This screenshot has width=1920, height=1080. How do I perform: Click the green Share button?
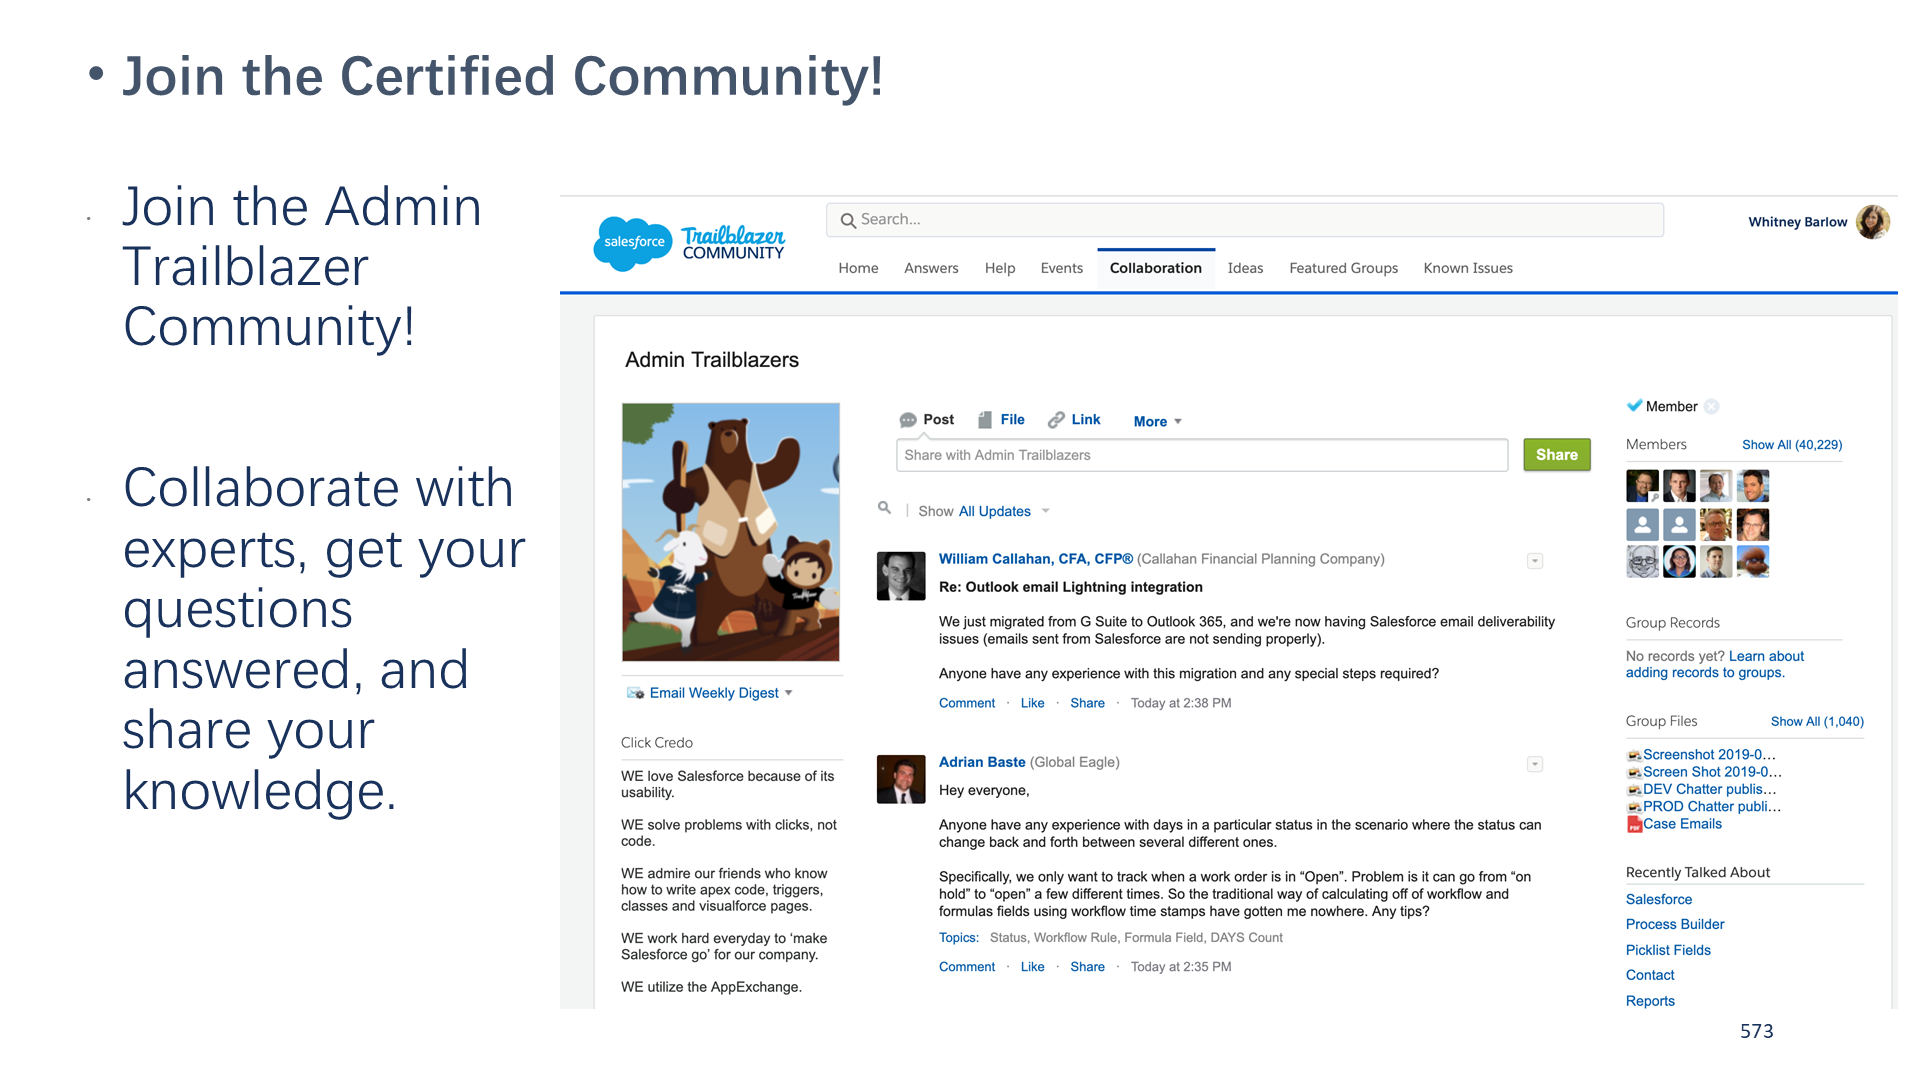(1557, 455)
